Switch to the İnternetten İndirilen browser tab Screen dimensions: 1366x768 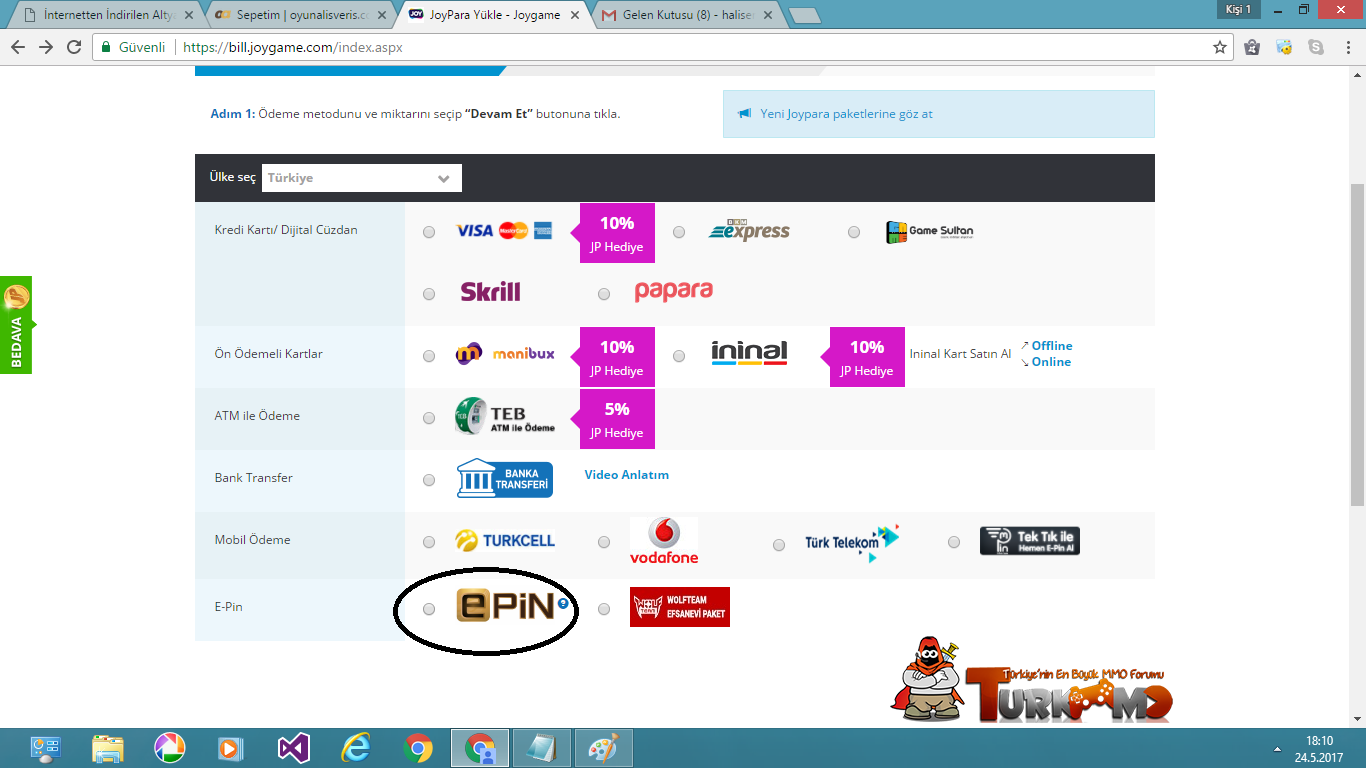pyautogui.click(x=108, y=15)
